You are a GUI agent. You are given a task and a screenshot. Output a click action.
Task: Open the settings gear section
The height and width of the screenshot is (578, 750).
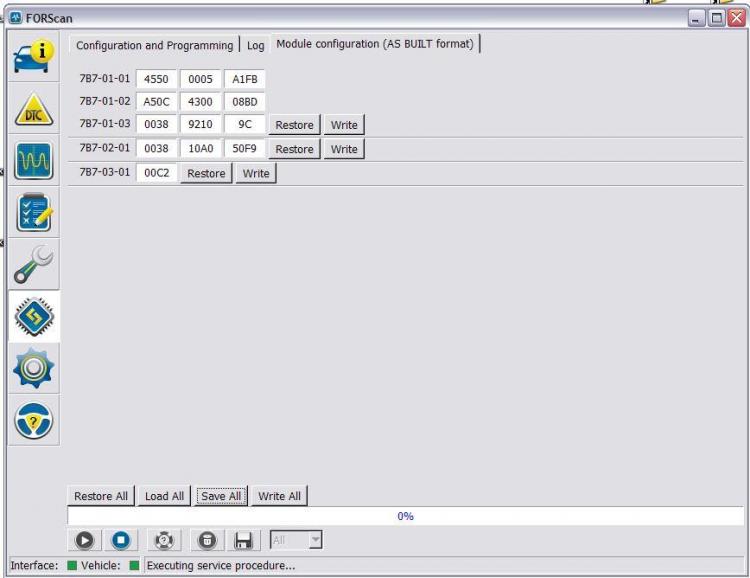coord(33,368)
